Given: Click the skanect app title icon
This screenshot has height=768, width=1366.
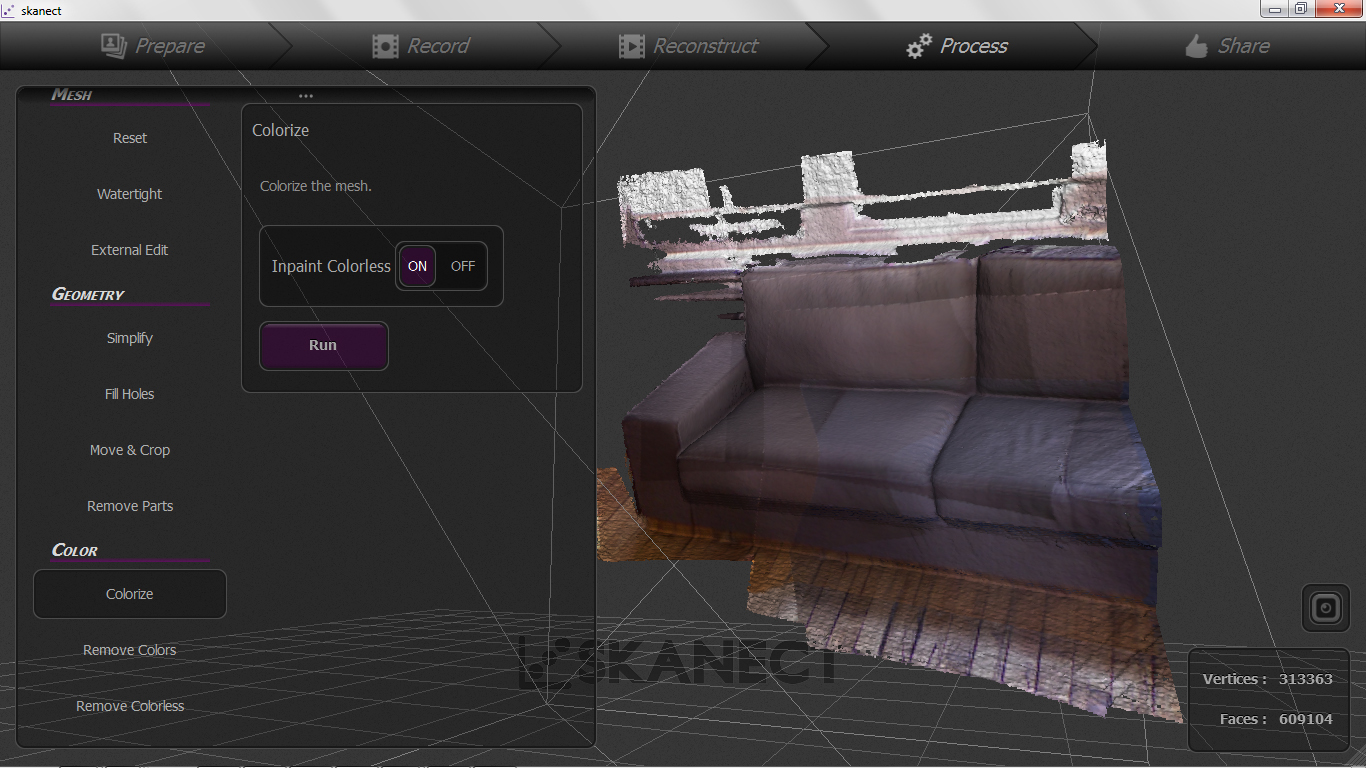Looking at the screenshot, I should (x=9, y=10).
